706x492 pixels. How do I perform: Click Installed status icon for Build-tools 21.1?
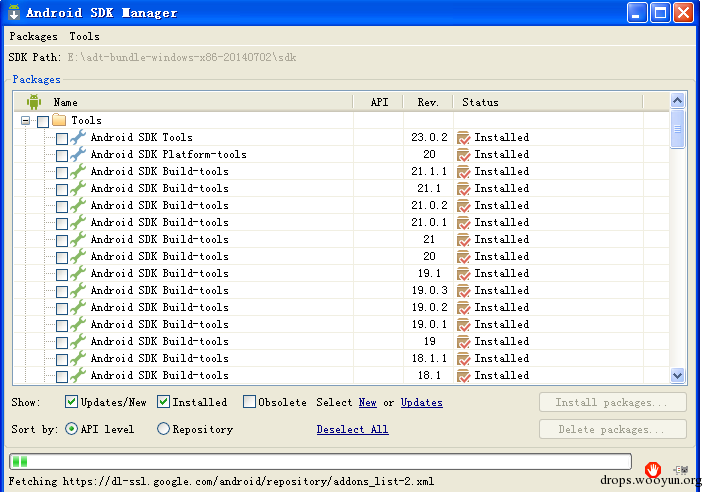coord(463,189)
